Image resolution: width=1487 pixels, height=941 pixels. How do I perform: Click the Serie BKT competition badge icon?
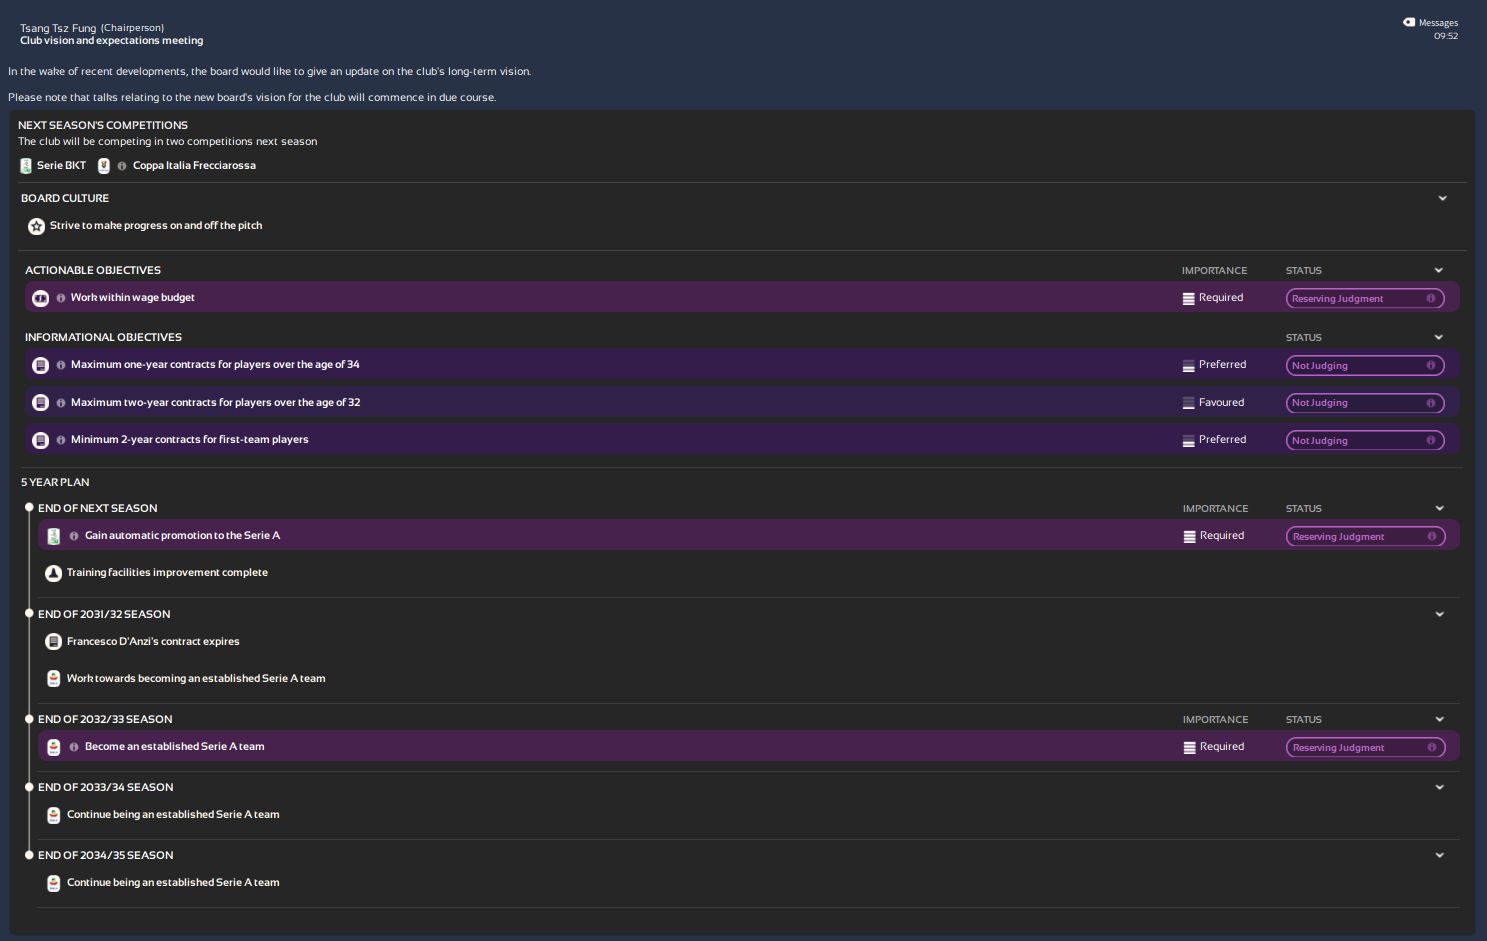[x=26, y=166]
